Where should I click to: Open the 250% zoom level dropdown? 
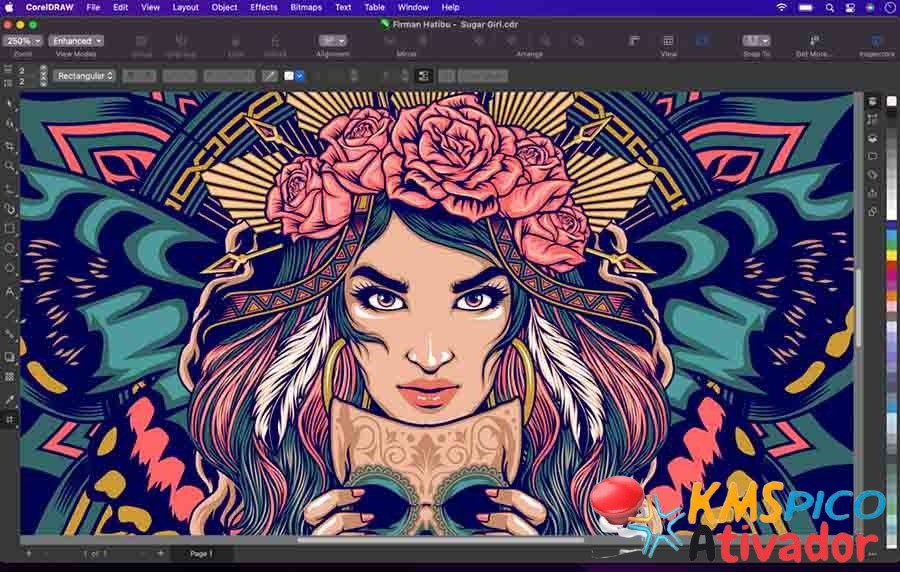23,41
